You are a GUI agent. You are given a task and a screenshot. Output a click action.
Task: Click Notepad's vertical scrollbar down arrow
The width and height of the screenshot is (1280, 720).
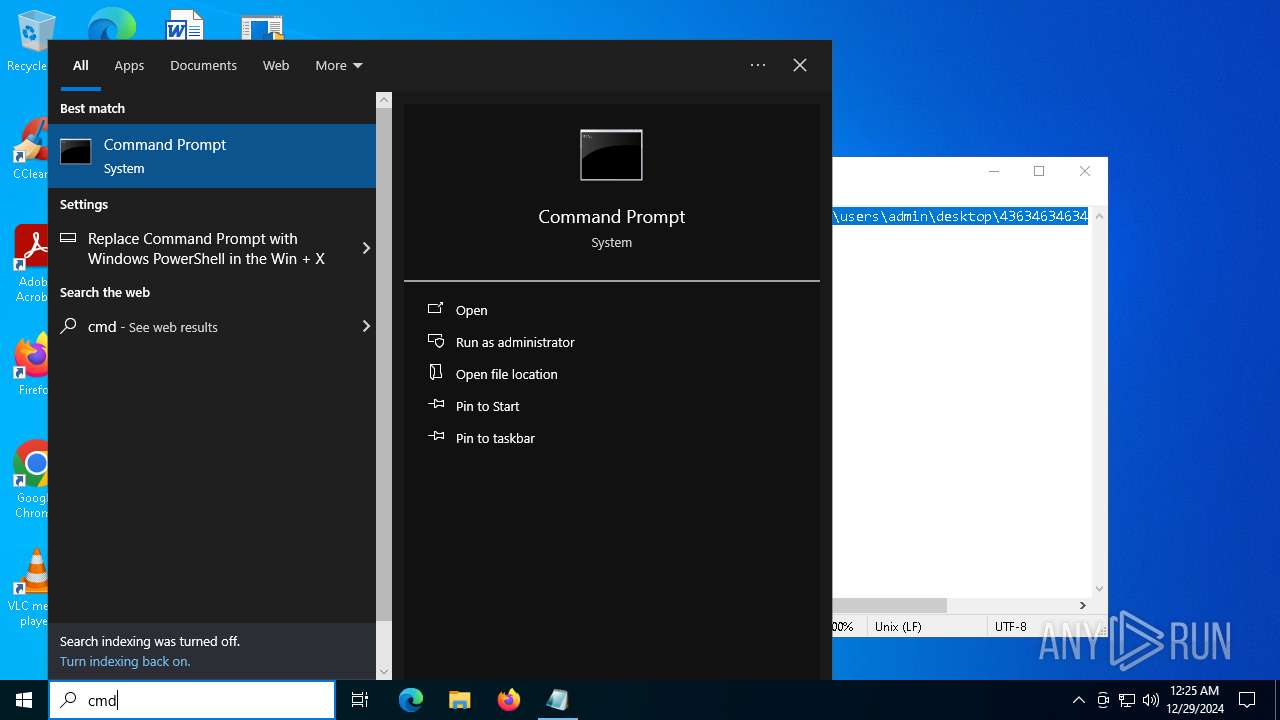[x=1100, y=589]
